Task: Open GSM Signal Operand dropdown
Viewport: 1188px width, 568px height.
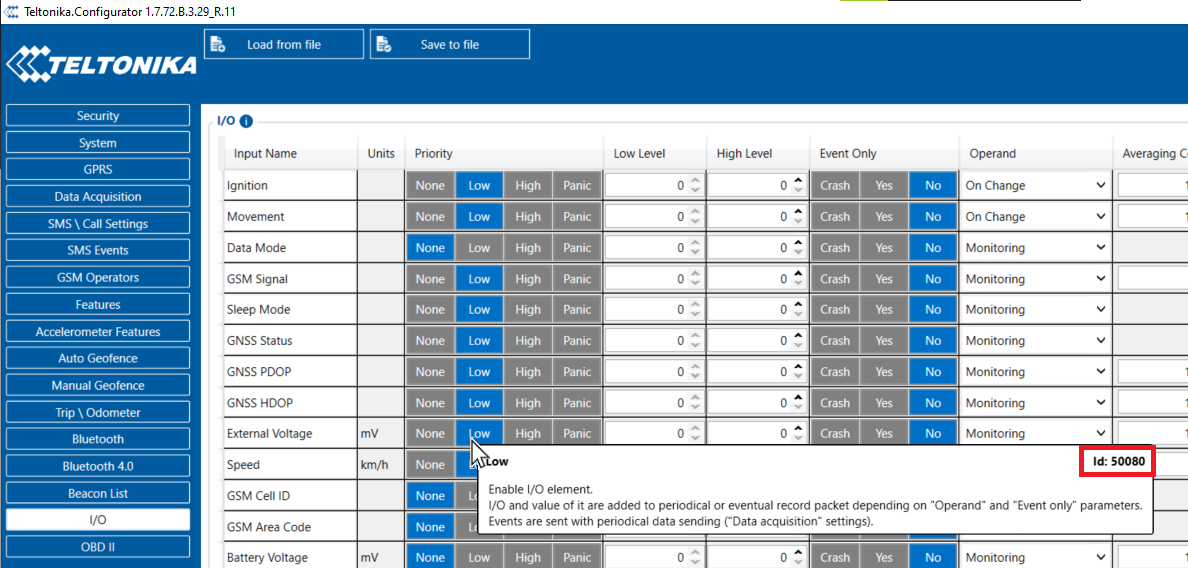Action: click(1035, 279)
